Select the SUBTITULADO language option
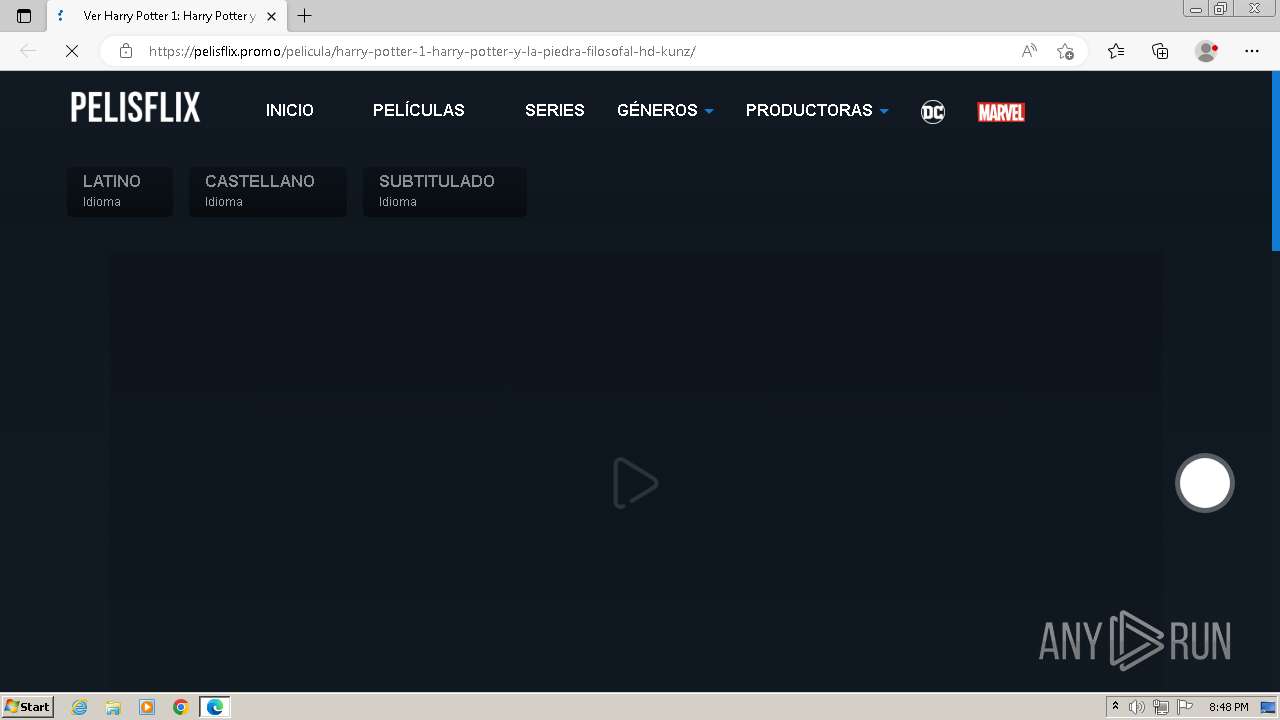This screenshot has width=1280, height=720. pos(445,191)
